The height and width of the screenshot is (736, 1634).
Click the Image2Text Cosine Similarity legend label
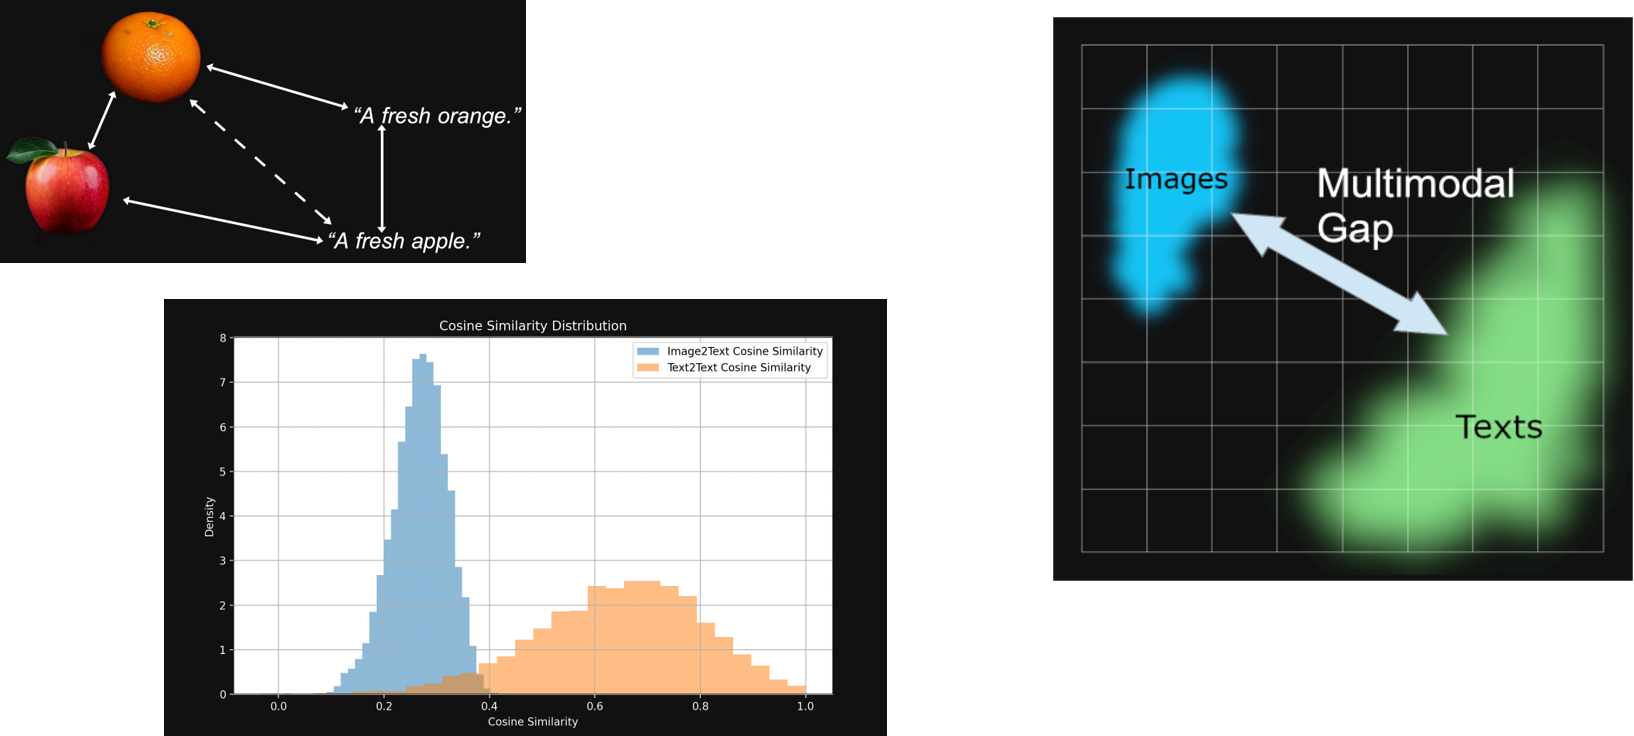[745, 352]
